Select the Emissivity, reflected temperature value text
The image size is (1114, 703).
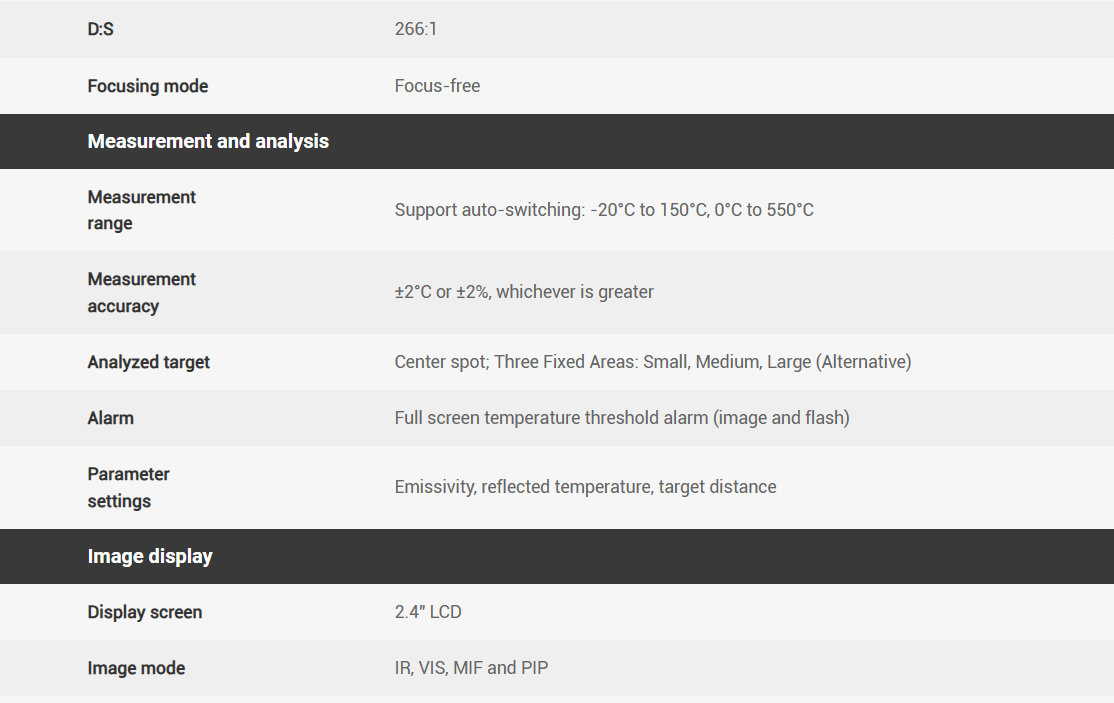[585, 487]
